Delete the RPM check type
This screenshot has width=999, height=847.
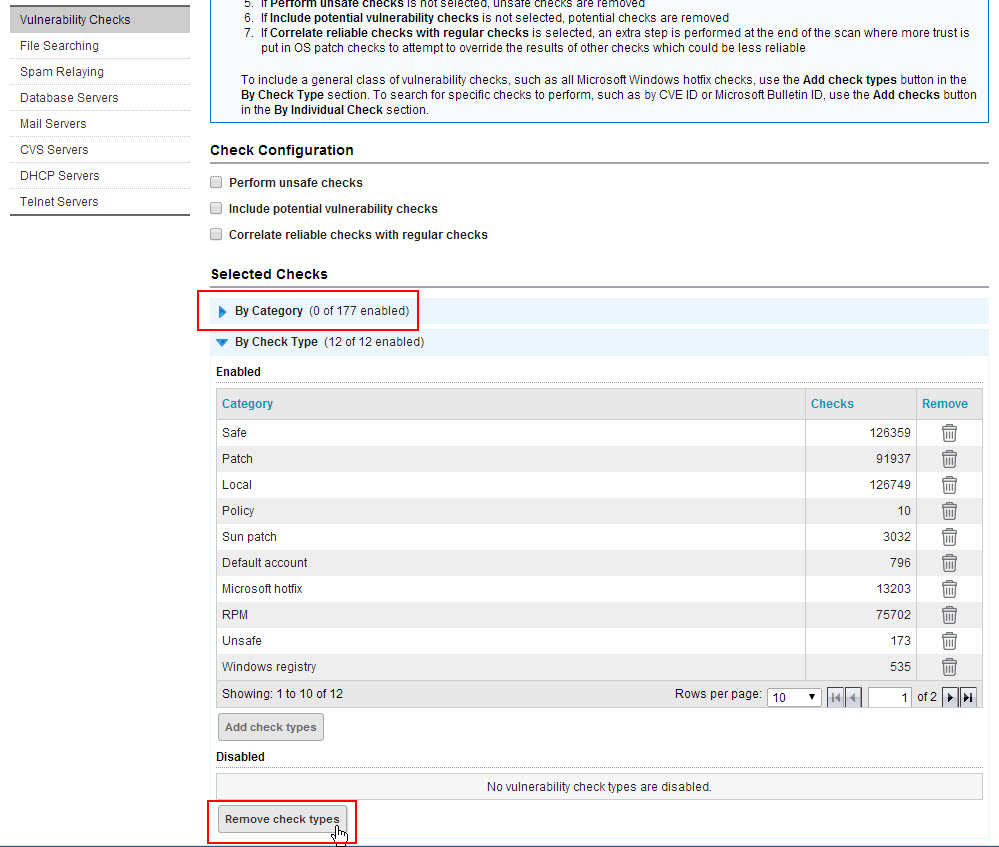click(x=948, y=614)
